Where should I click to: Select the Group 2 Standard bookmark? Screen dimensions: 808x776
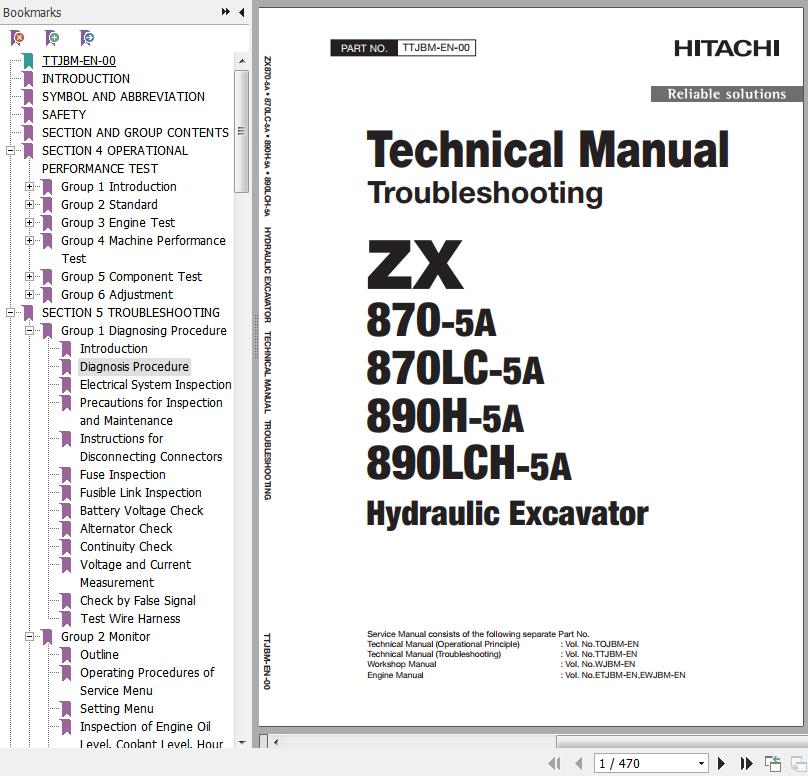pyautogui.click(x=109, y=205)
